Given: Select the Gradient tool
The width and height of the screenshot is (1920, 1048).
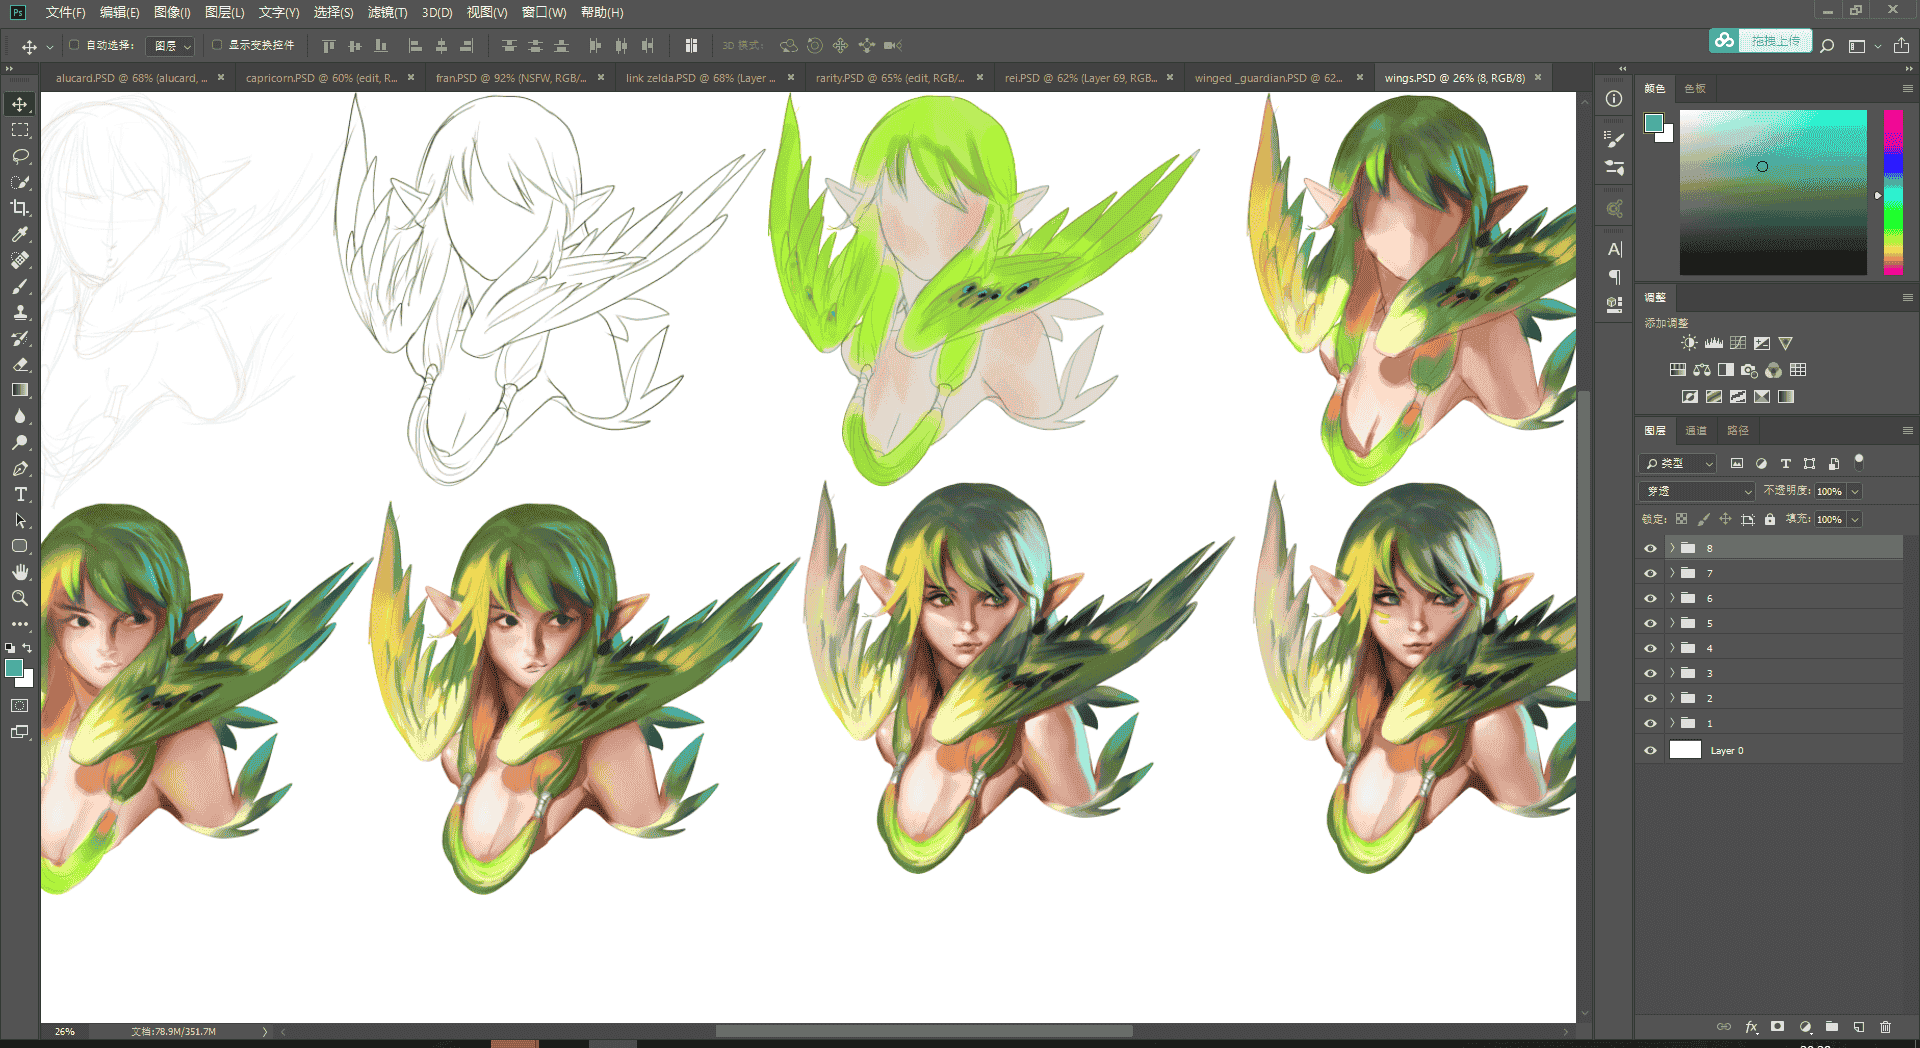Looking at the screenshot, I should click(20, 390).
